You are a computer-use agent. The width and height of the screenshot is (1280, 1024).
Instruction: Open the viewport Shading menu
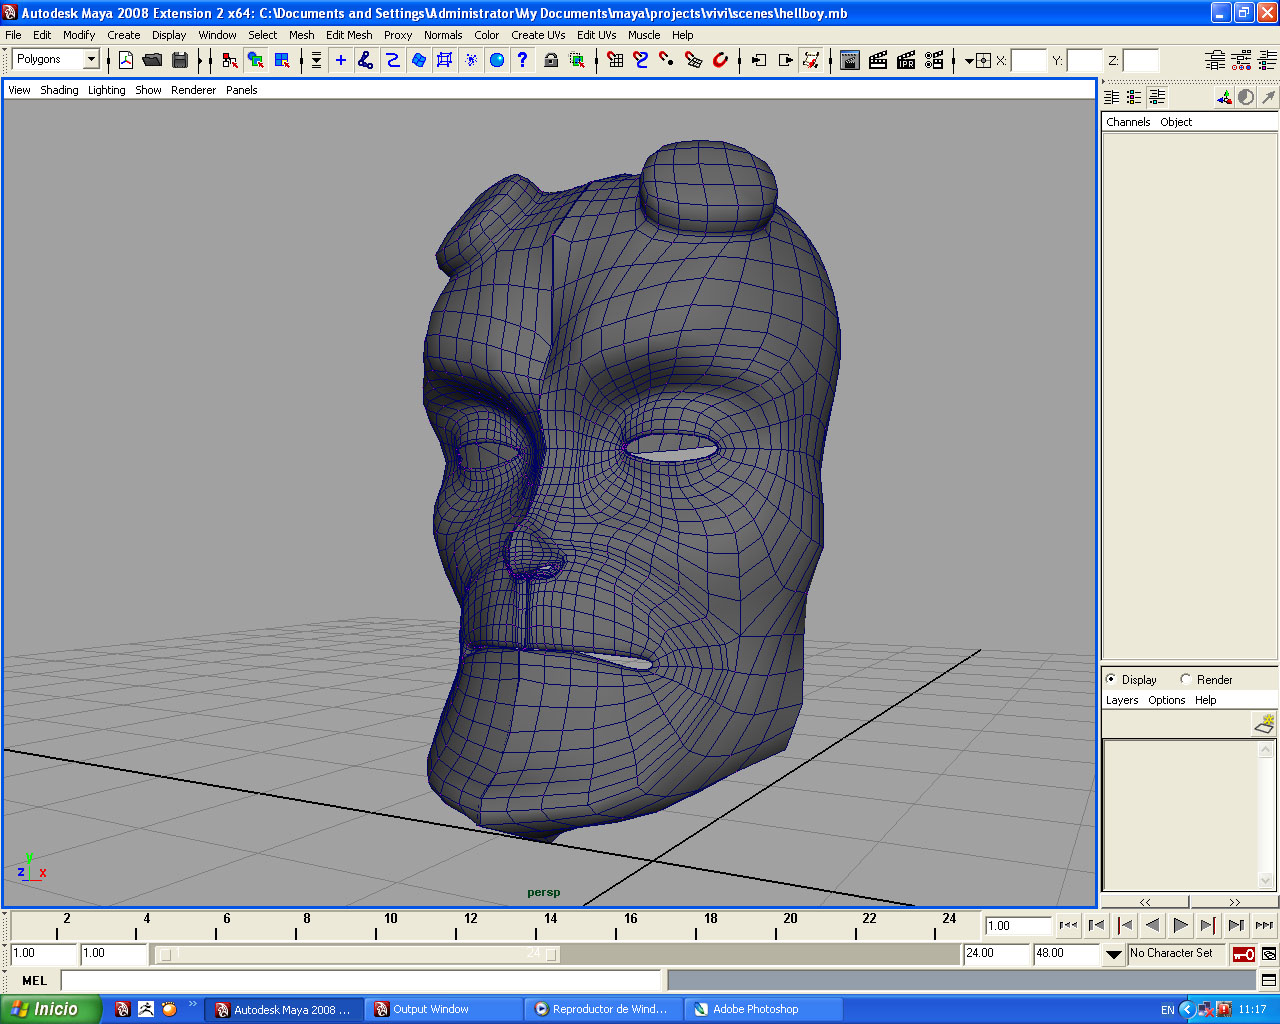coord(59,90)
